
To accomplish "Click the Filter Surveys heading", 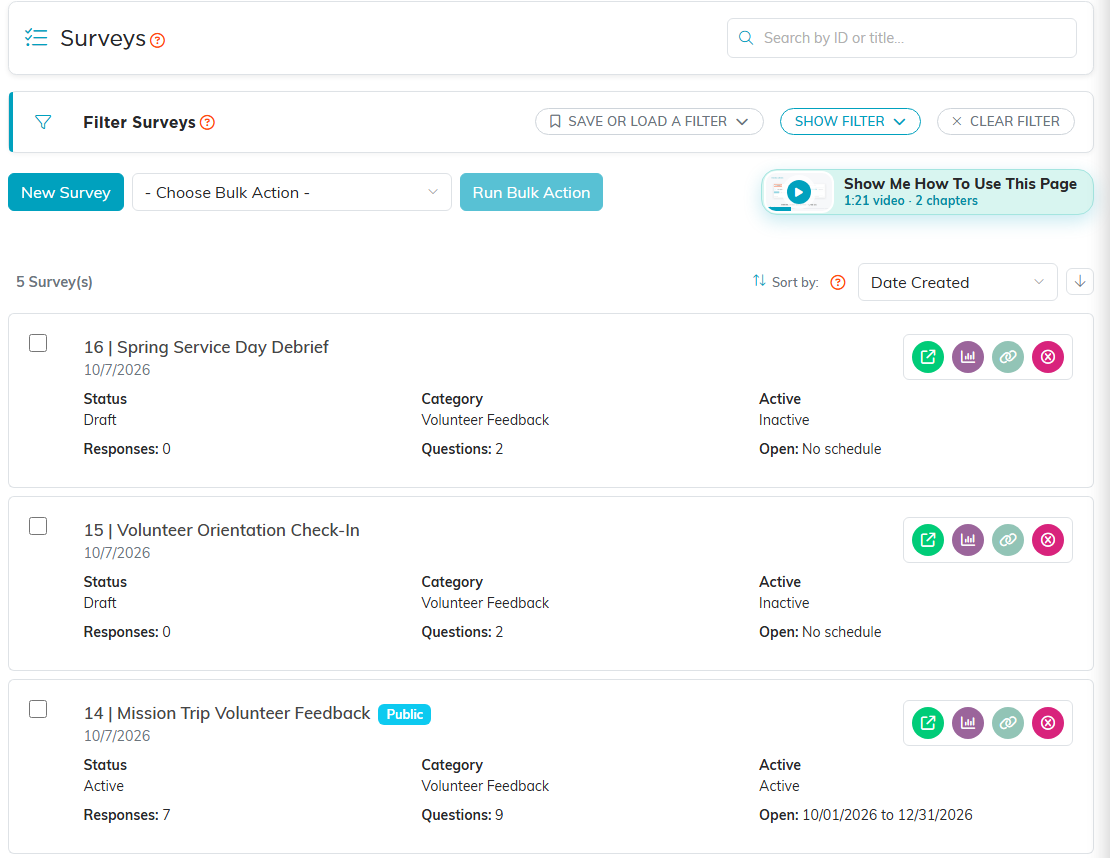I will coord(139,122).
